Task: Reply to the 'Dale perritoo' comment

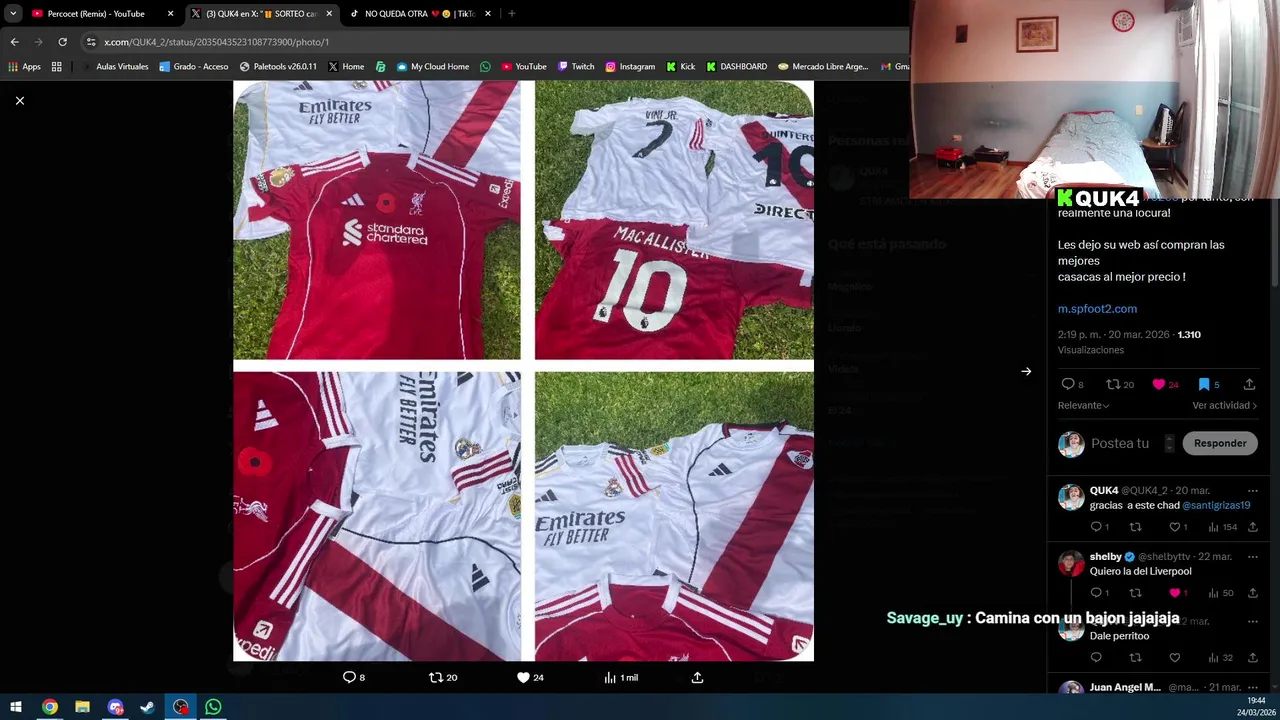Action: coord(1096,657)
